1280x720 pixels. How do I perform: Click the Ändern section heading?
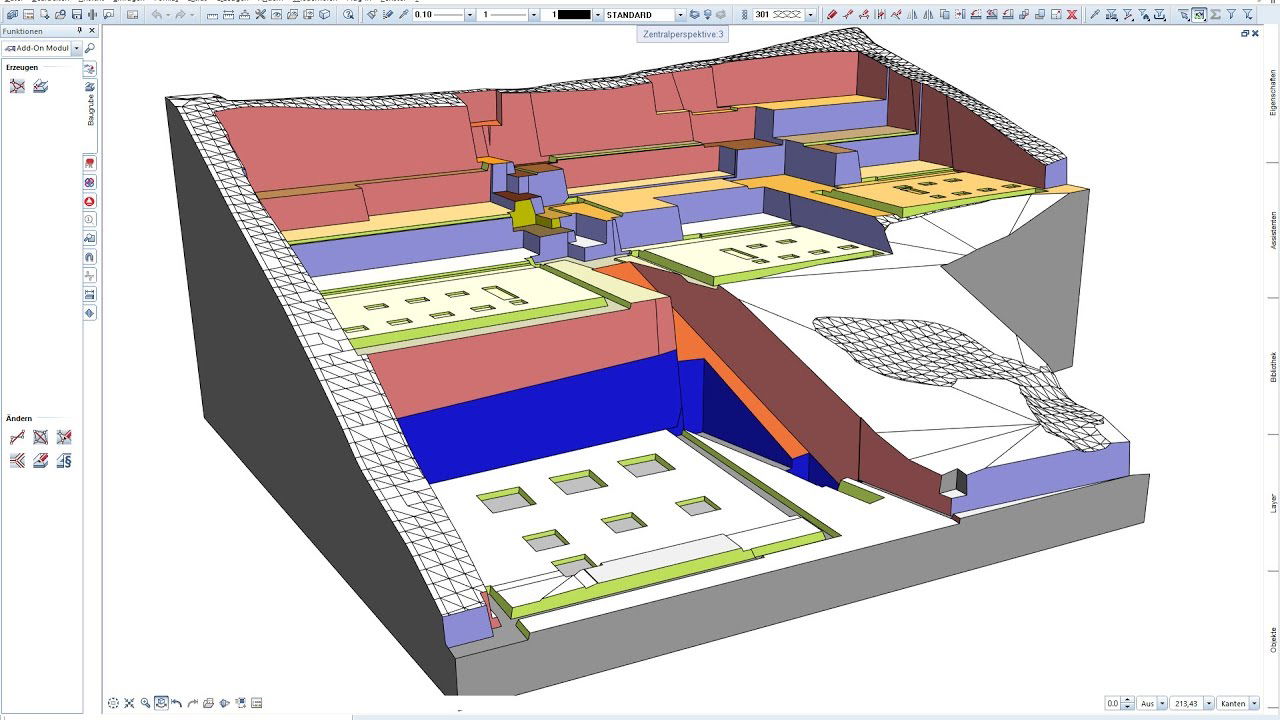(19, 418)
